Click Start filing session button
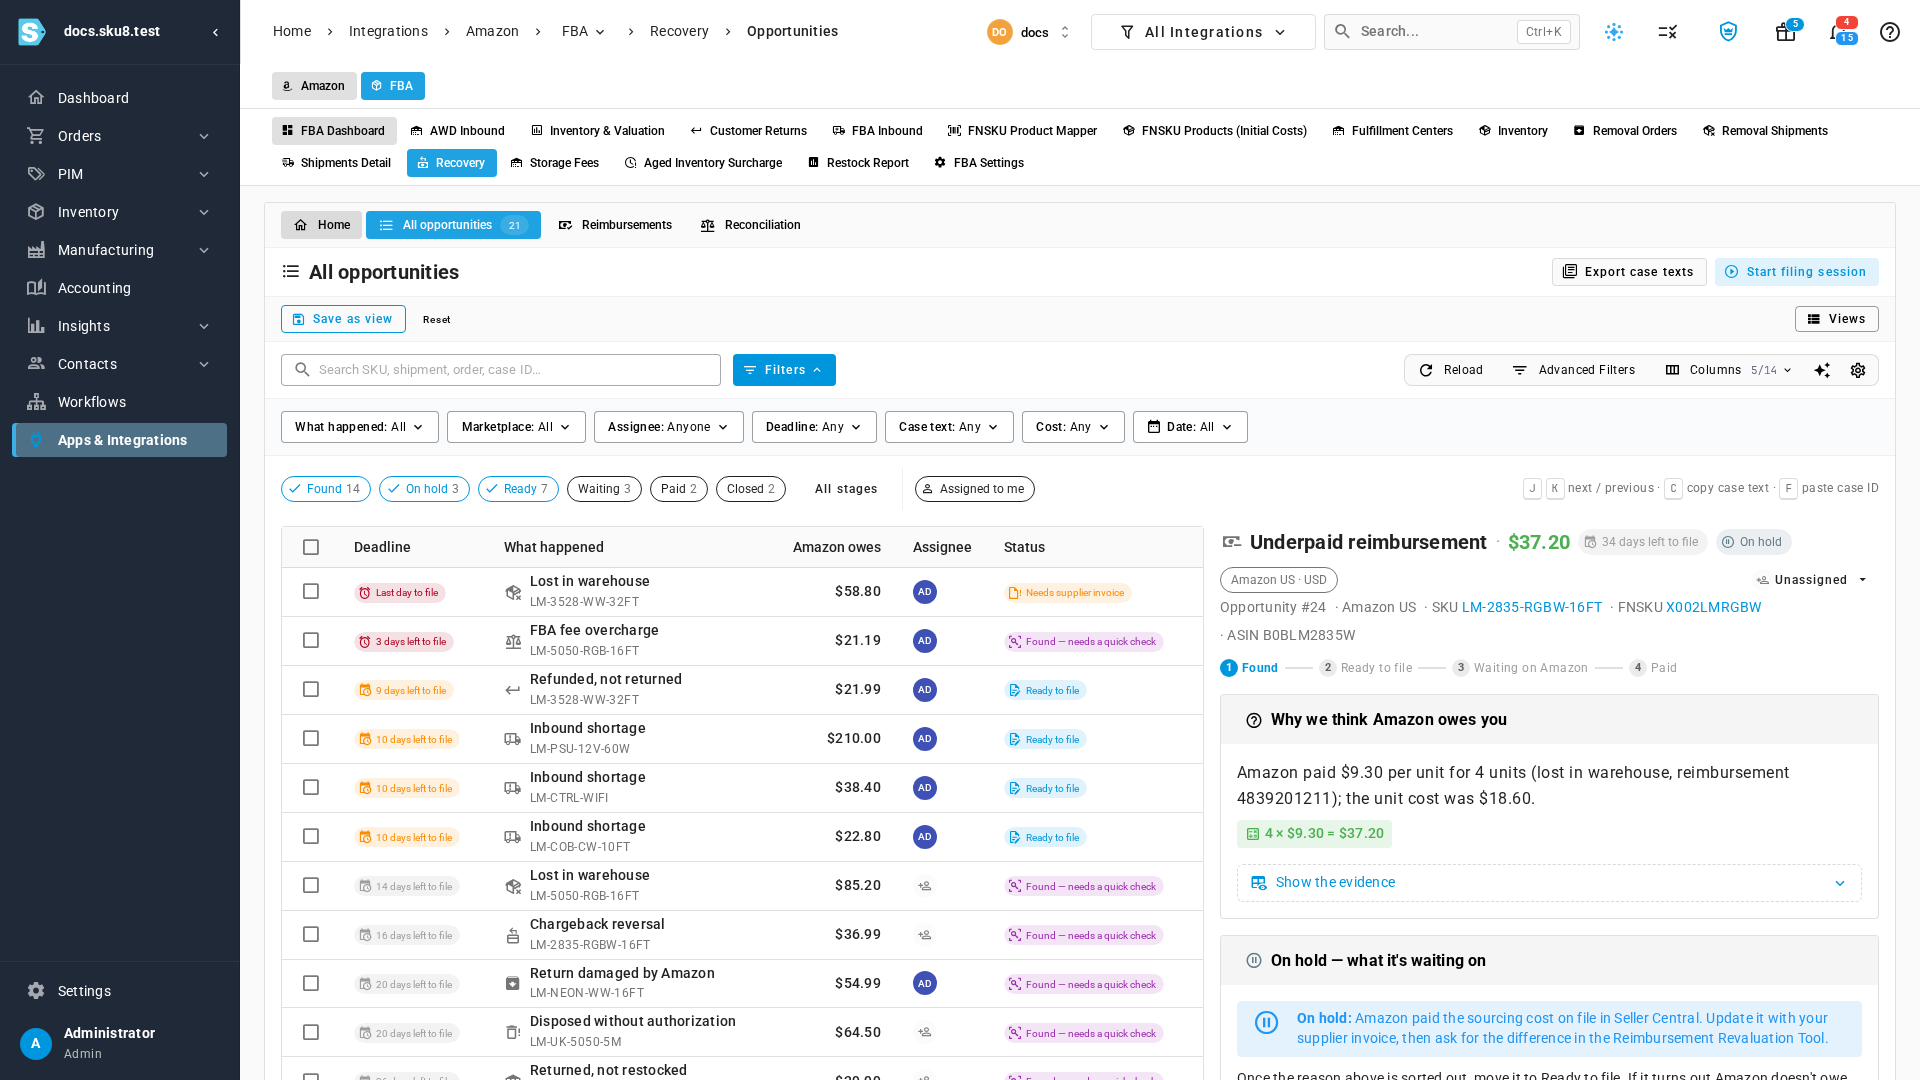1920x1080 pixels. coord(1796,272)
